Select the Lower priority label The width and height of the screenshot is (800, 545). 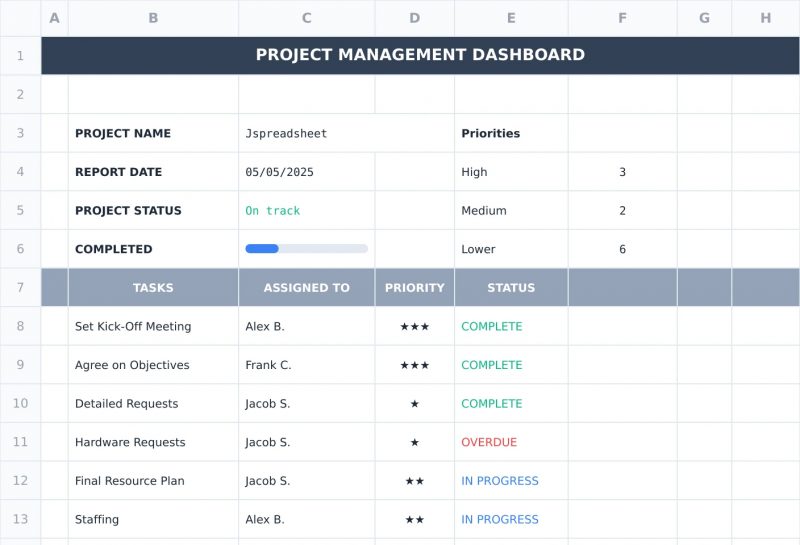511,249
